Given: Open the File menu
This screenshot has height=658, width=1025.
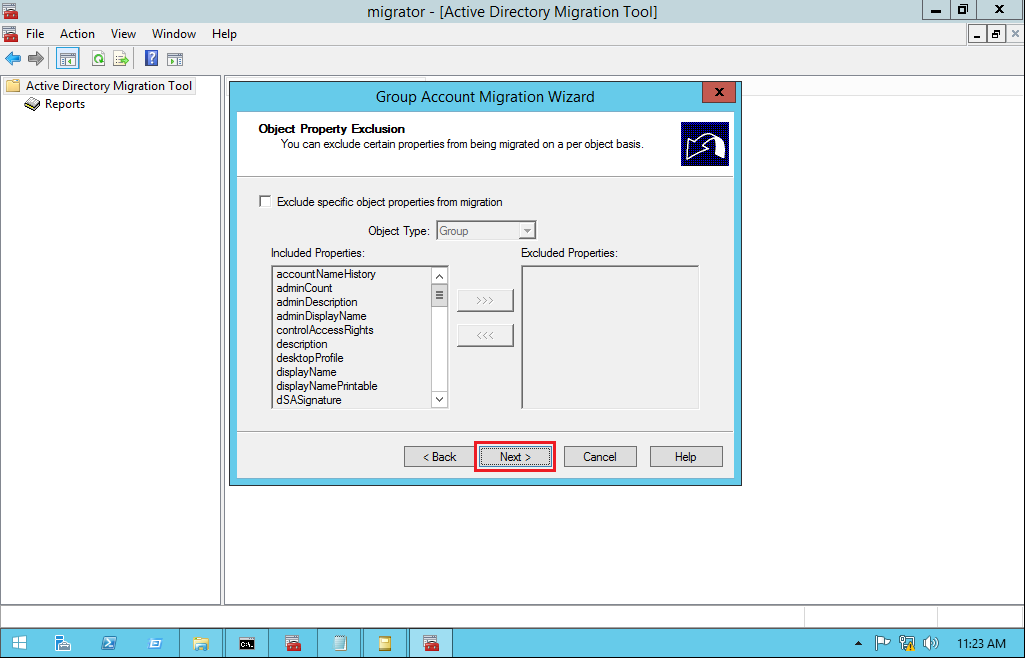Looking at the screenshot, I should click(x=35, y=34).
